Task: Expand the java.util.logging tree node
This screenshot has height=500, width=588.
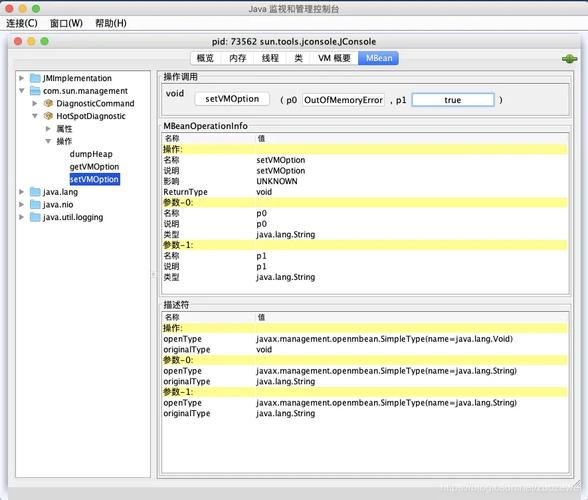Action: 22,217
